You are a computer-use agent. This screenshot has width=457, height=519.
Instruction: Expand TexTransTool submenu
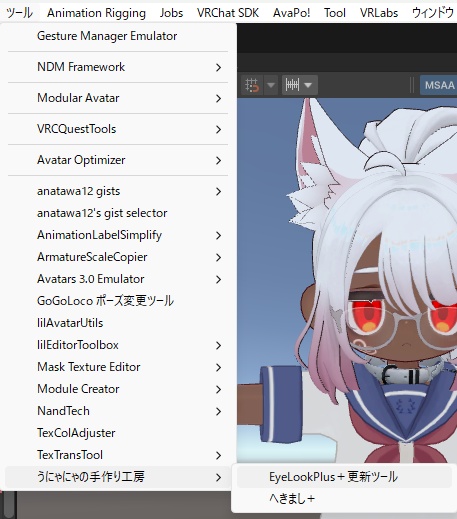pyautogui.click(x=118, y=455)
